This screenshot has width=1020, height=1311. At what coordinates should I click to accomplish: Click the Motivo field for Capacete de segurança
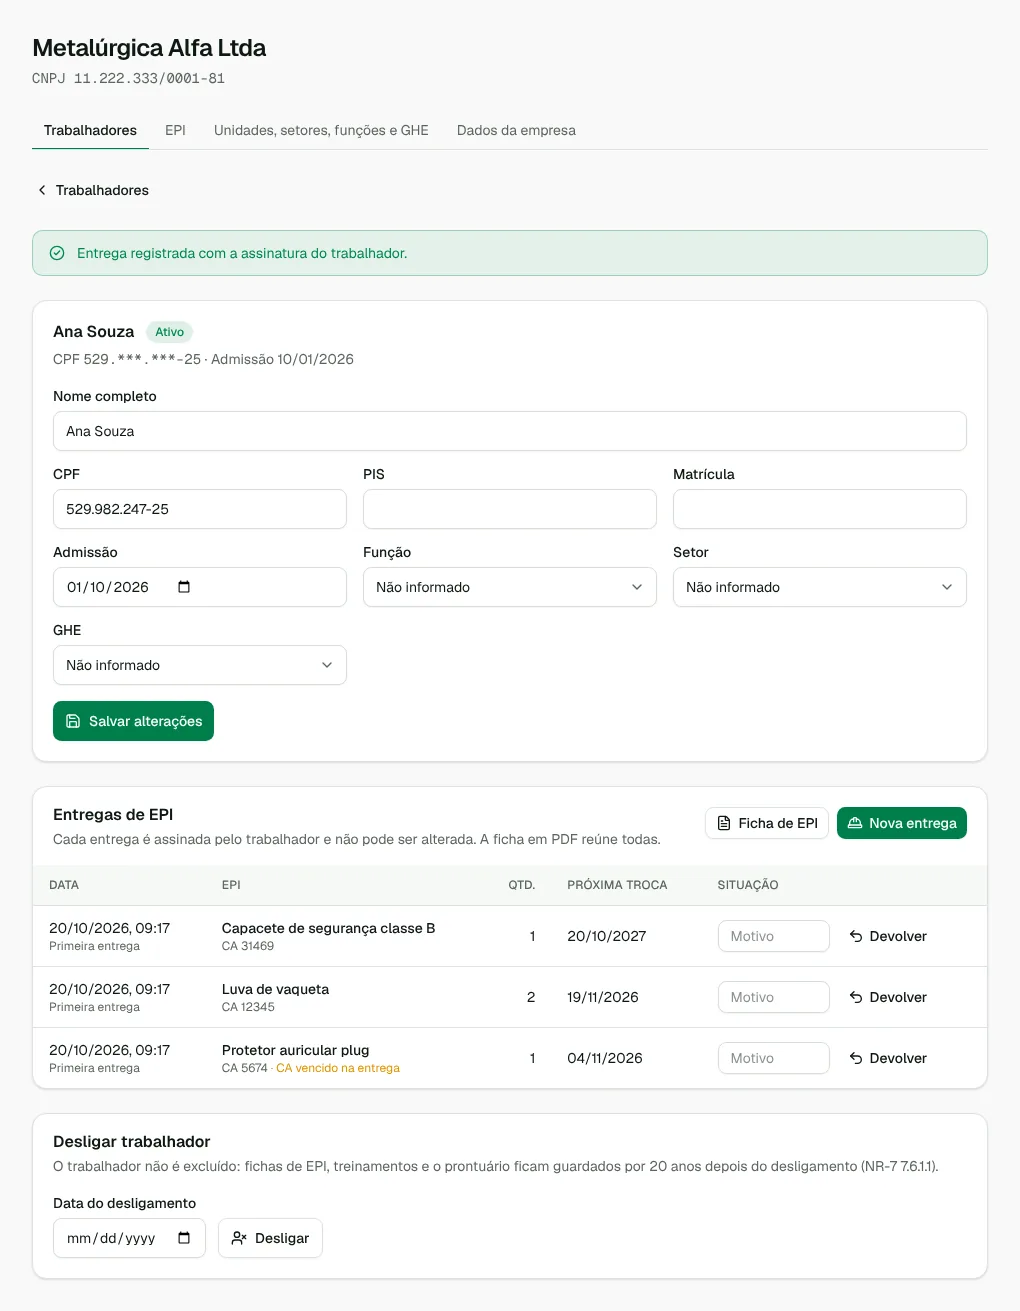tap(774, 936)
